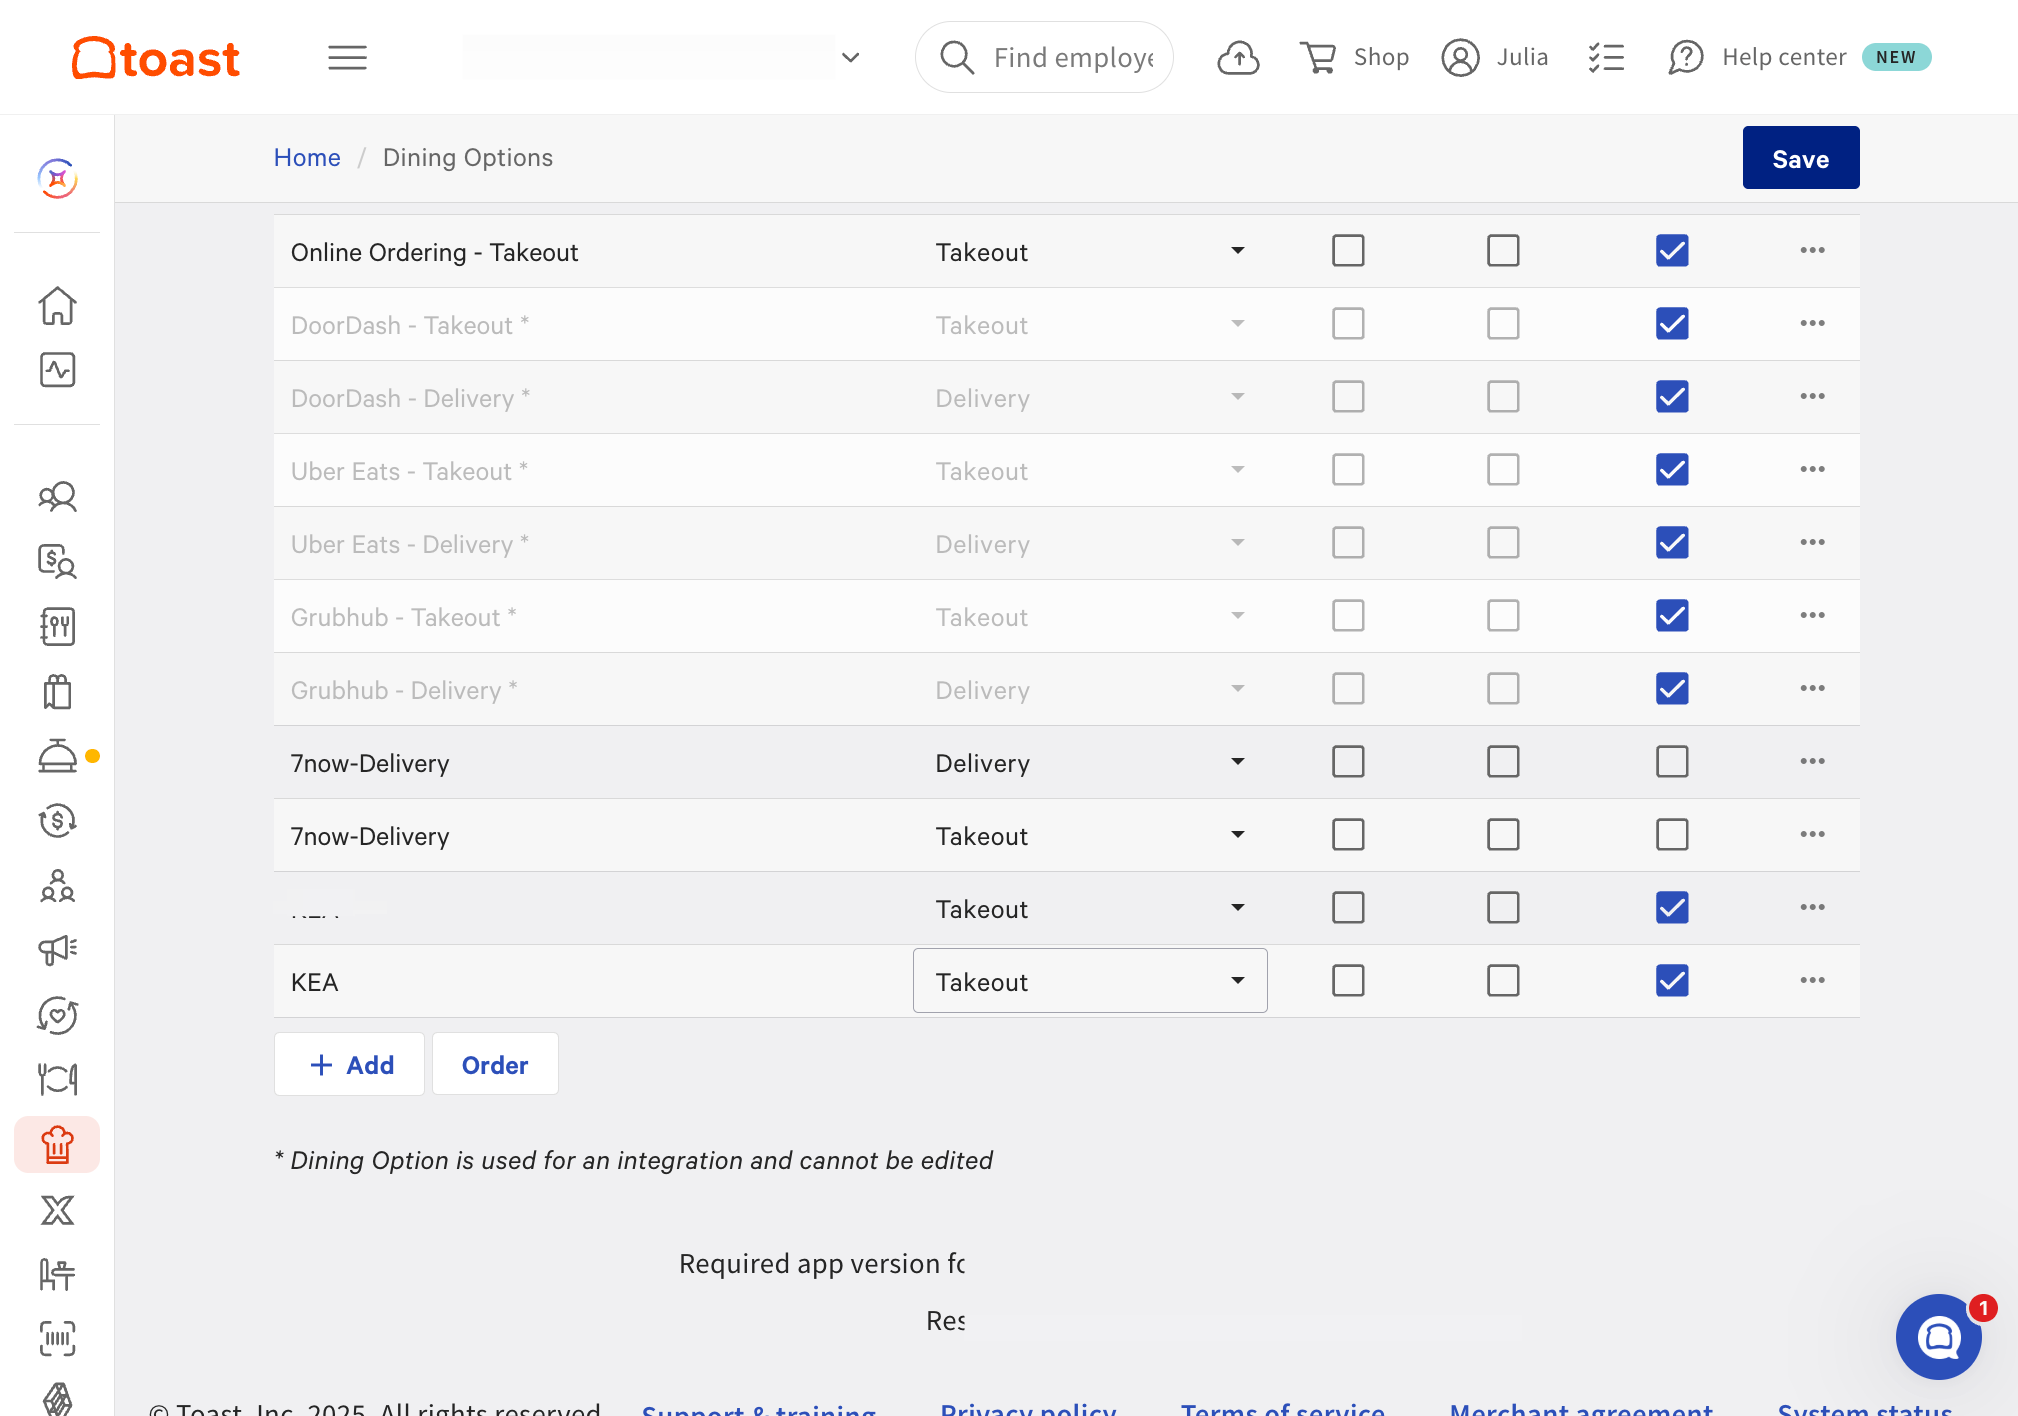Open the Shop cart icon

1317,58
